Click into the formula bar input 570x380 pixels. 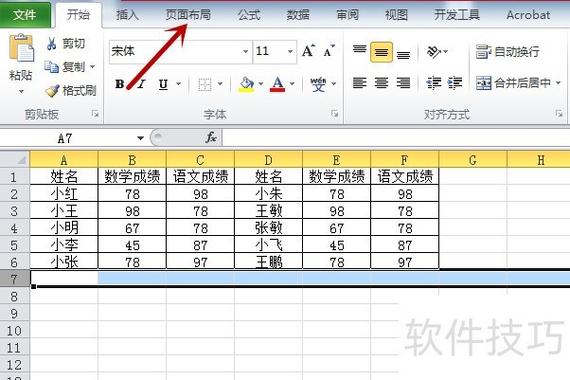(x=396, y=138)
